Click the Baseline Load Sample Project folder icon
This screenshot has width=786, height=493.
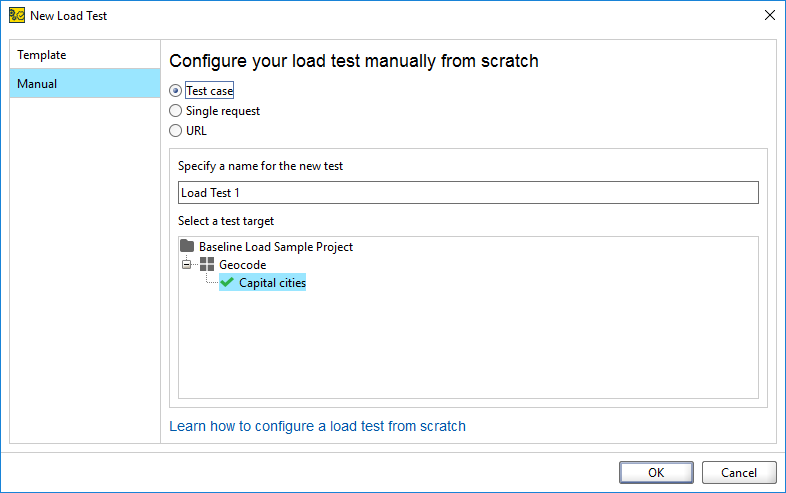pyautogui.click(x=187, y=246)
